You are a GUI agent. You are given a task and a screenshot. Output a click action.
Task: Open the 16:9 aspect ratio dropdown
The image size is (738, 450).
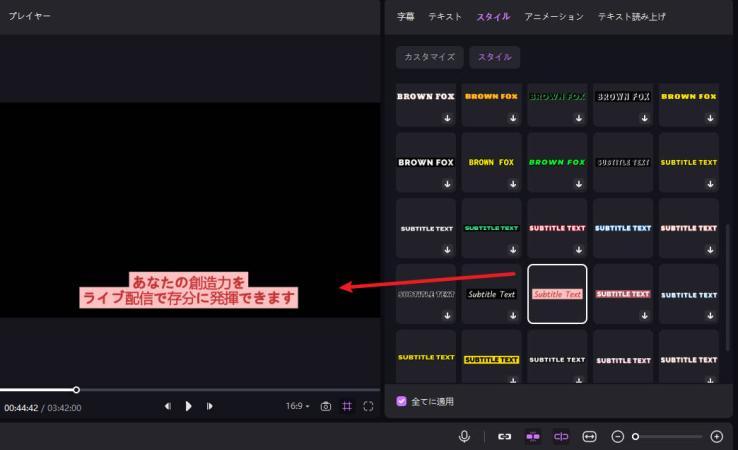[297, 406]
